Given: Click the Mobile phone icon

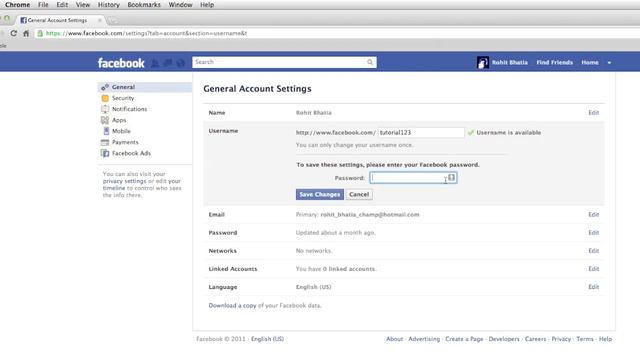Looking at the screenshot, I should coord(106,131).
